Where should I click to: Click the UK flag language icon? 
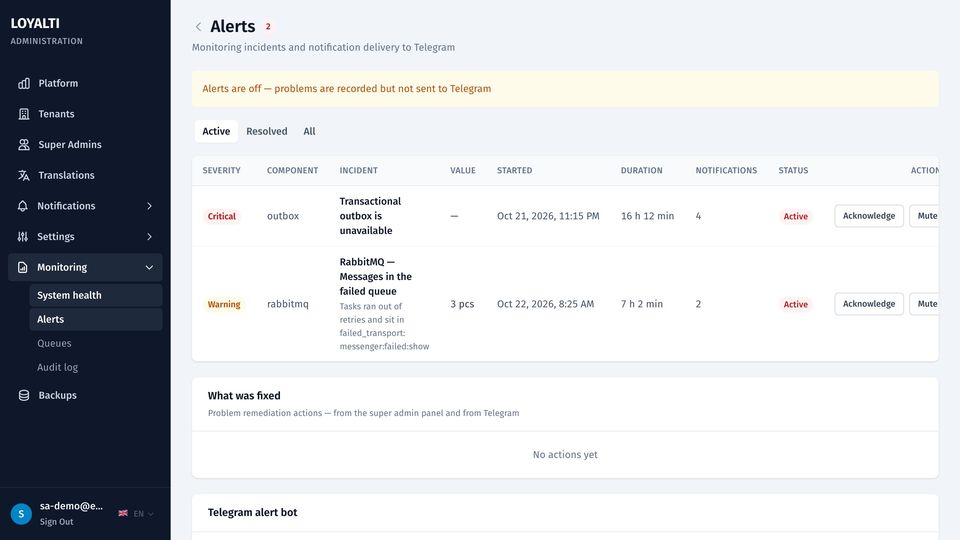coord(123,513)
